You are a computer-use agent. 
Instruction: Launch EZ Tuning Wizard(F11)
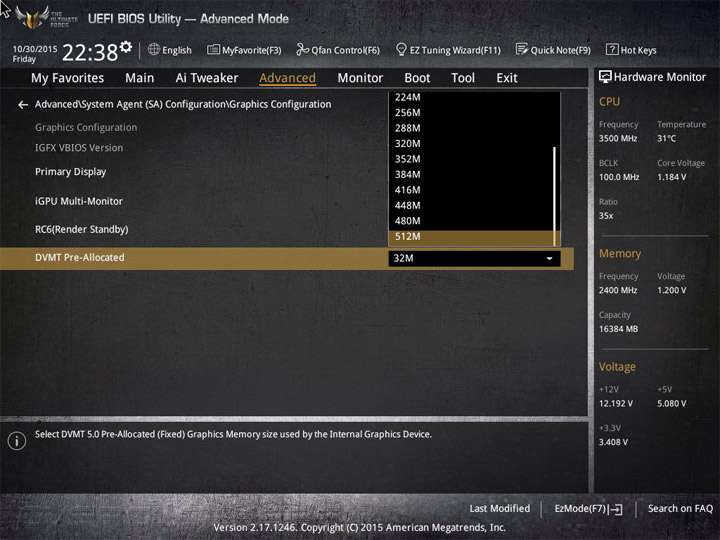click(448, 50)
